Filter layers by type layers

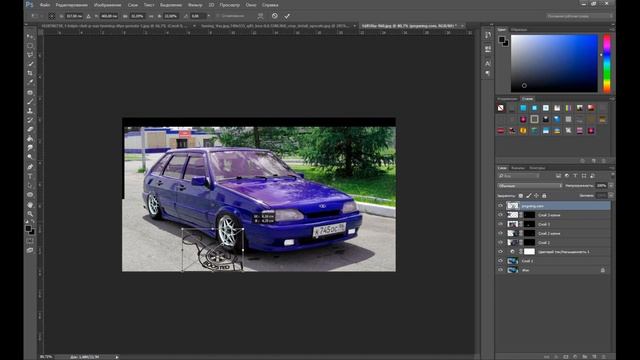(575, 176)
